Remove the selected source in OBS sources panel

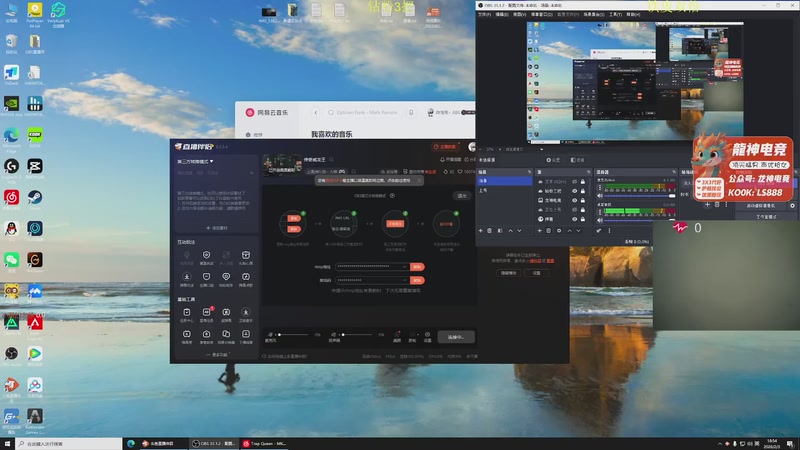point(549,231)
